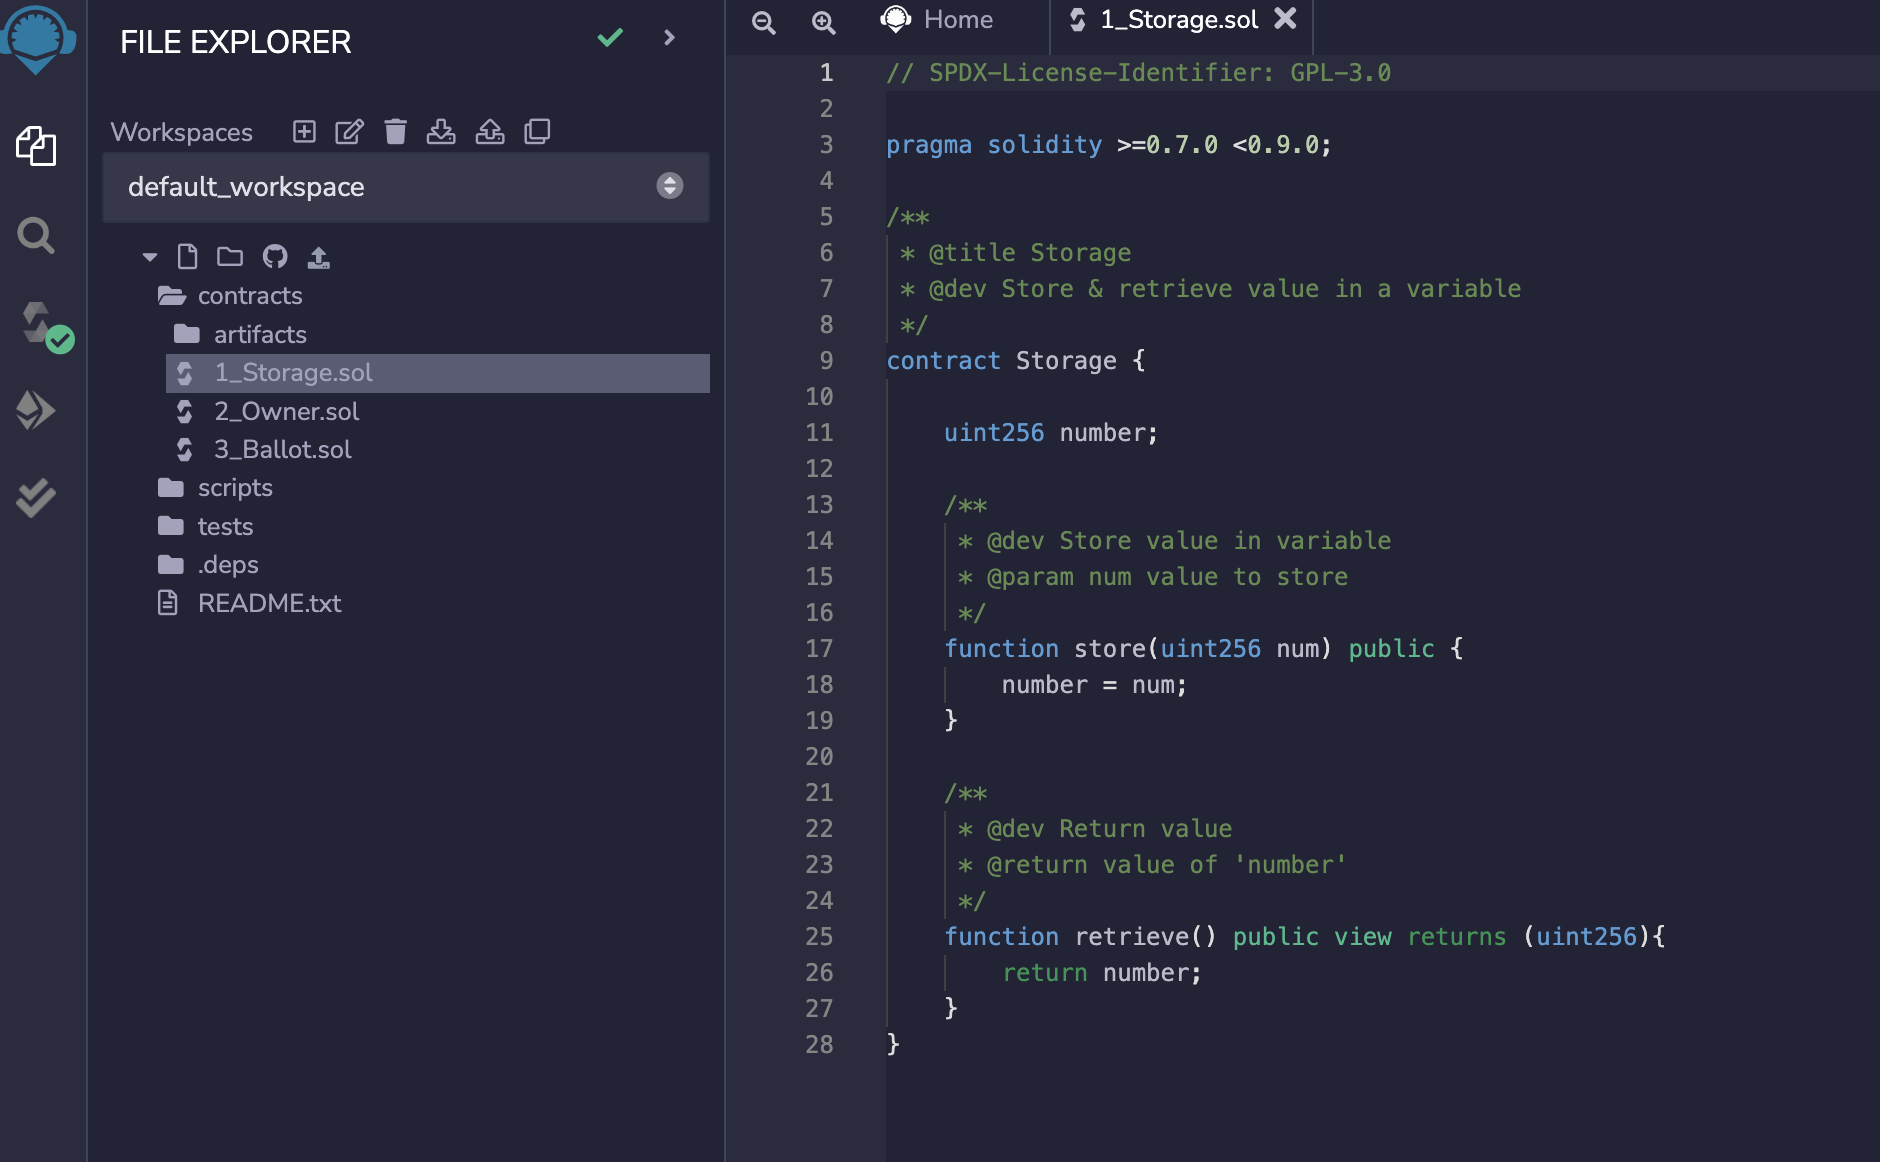Click 'store' function name on line 17
1880x1162 pixels.
tap(1110, 649)
